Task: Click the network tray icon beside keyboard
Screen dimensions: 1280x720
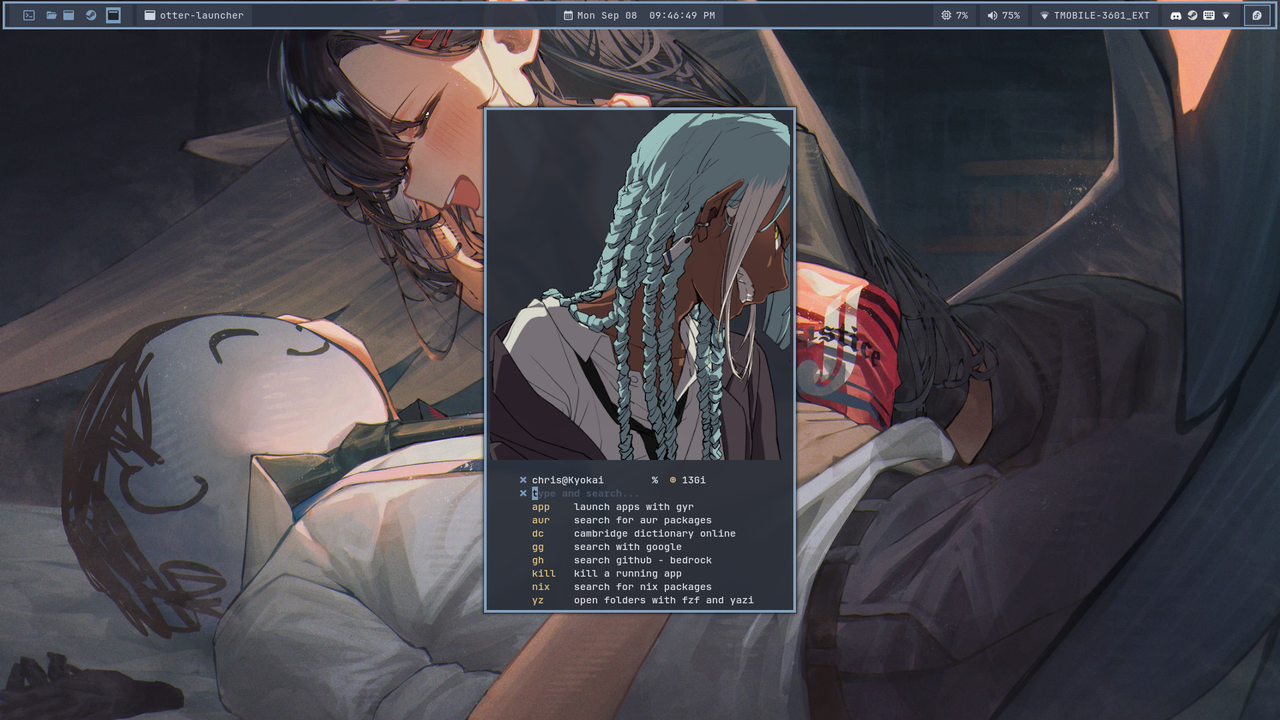Action: (1226, 15)
